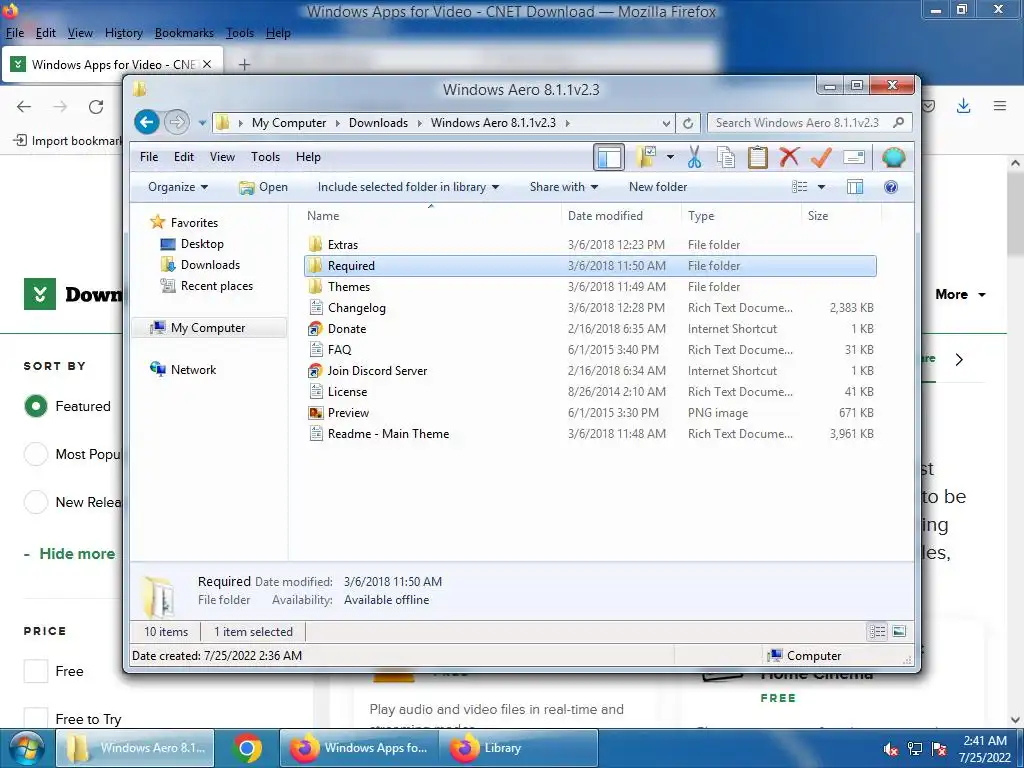Click the Change your view icon
This screenshot has width=1024, height=768.
(x=800, y=187)
